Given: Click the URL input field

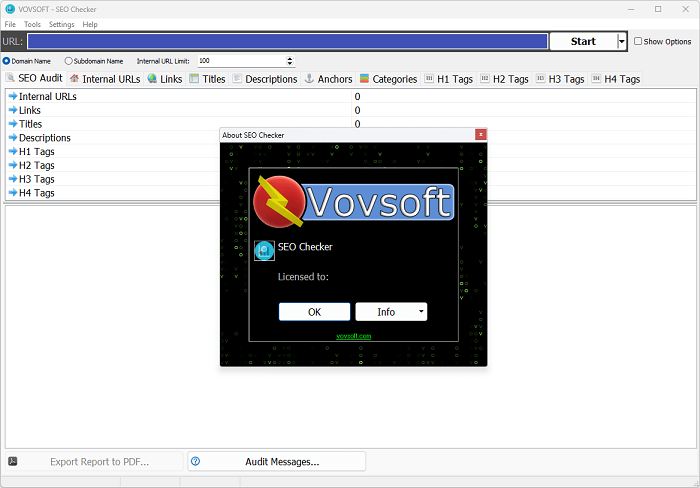Looking at the screenshot, I should 287,42.
